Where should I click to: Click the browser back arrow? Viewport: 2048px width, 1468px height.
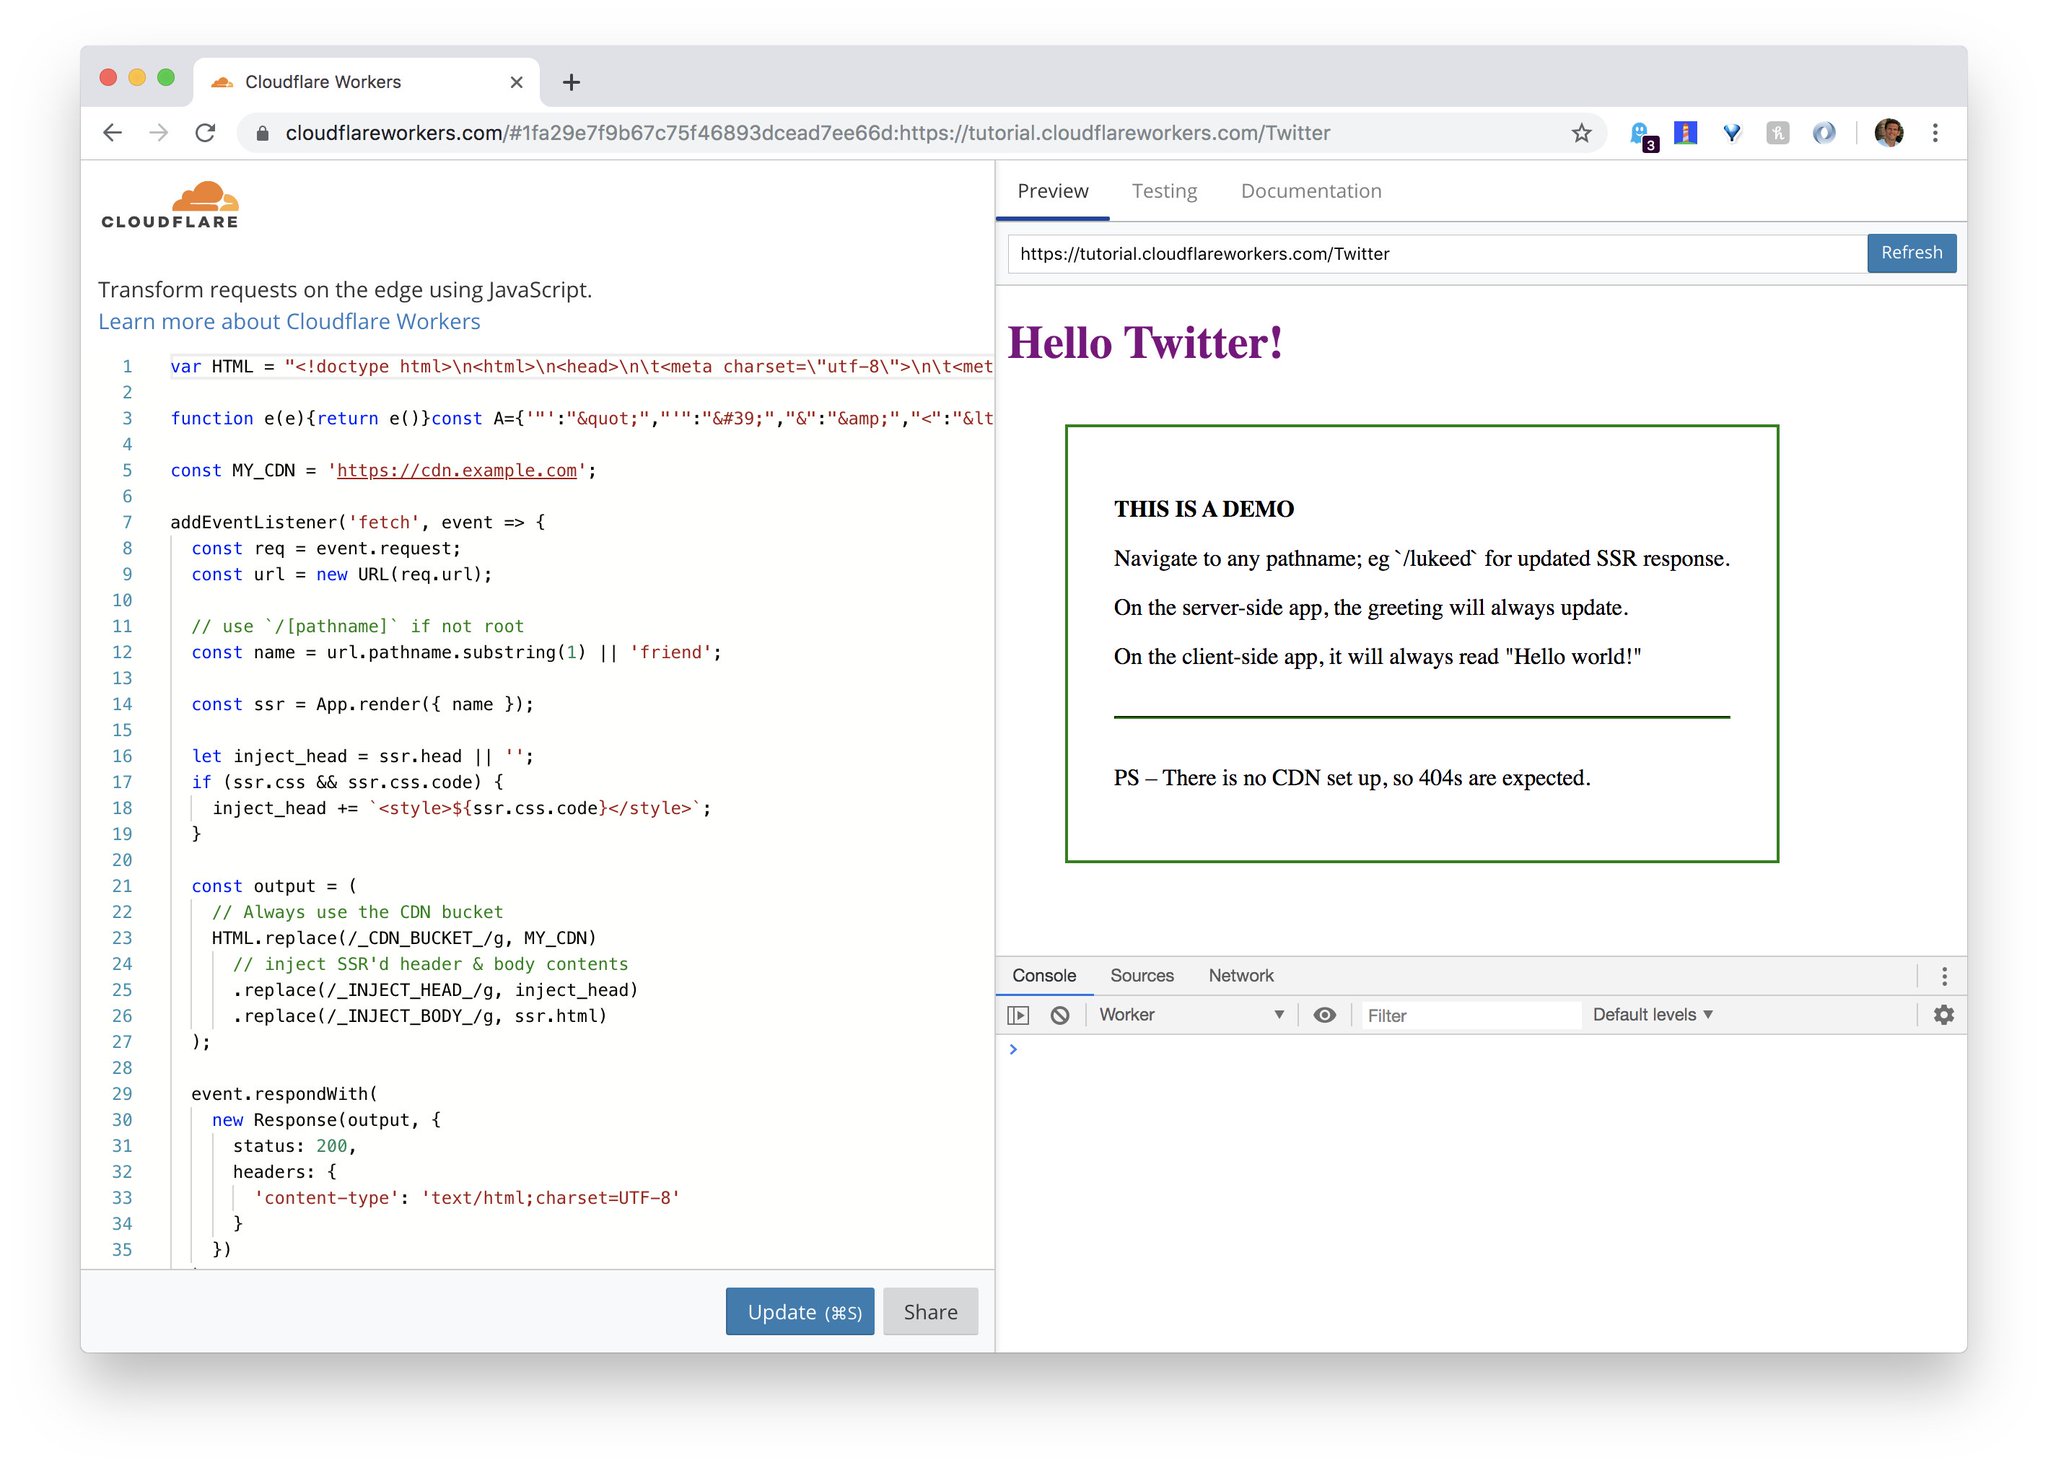coord(113,133)
